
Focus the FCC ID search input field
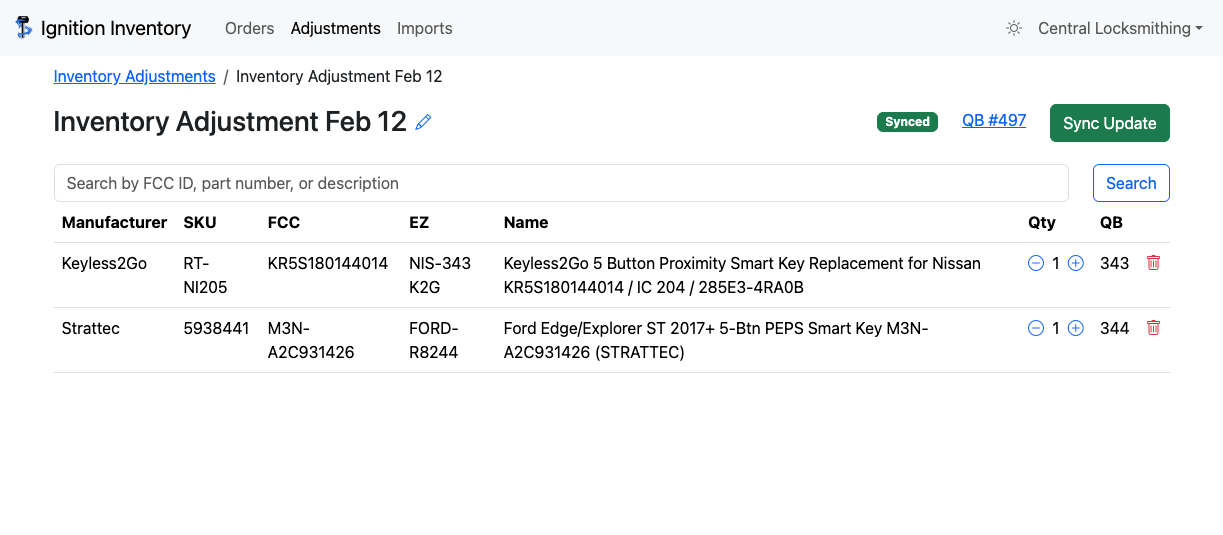(x=560, y=183)
